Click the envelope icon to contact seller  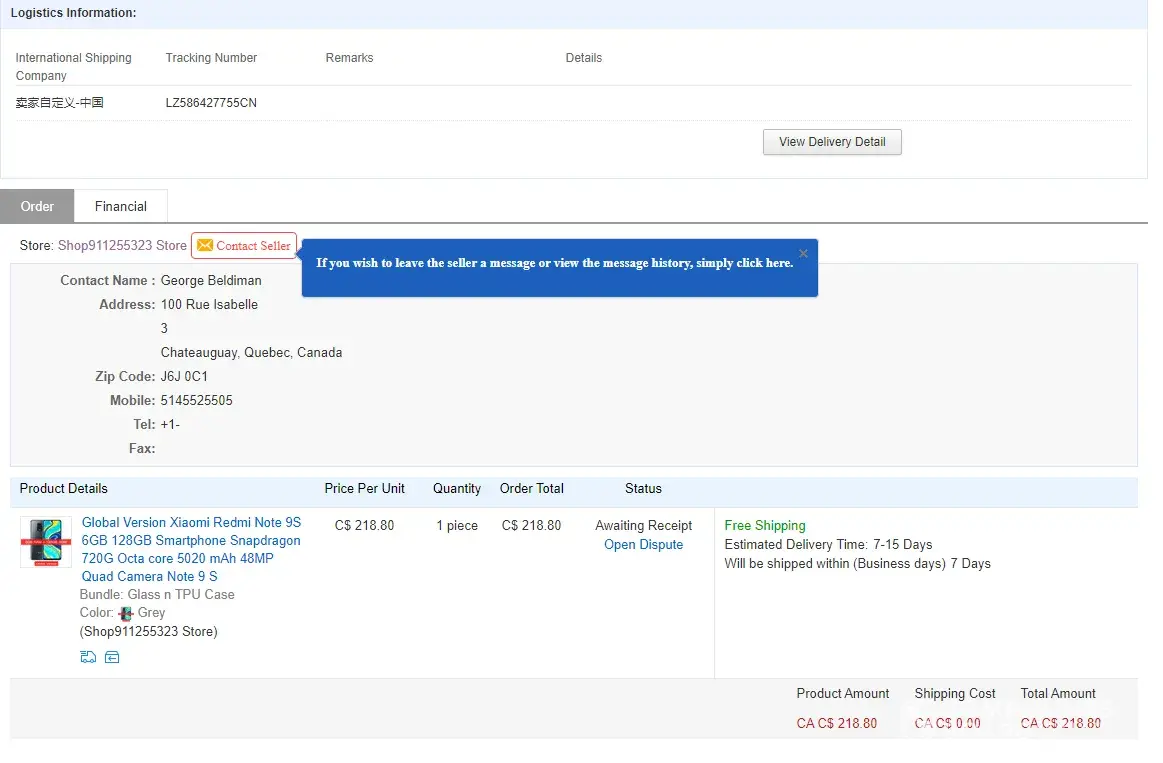(x=205, y=246)
